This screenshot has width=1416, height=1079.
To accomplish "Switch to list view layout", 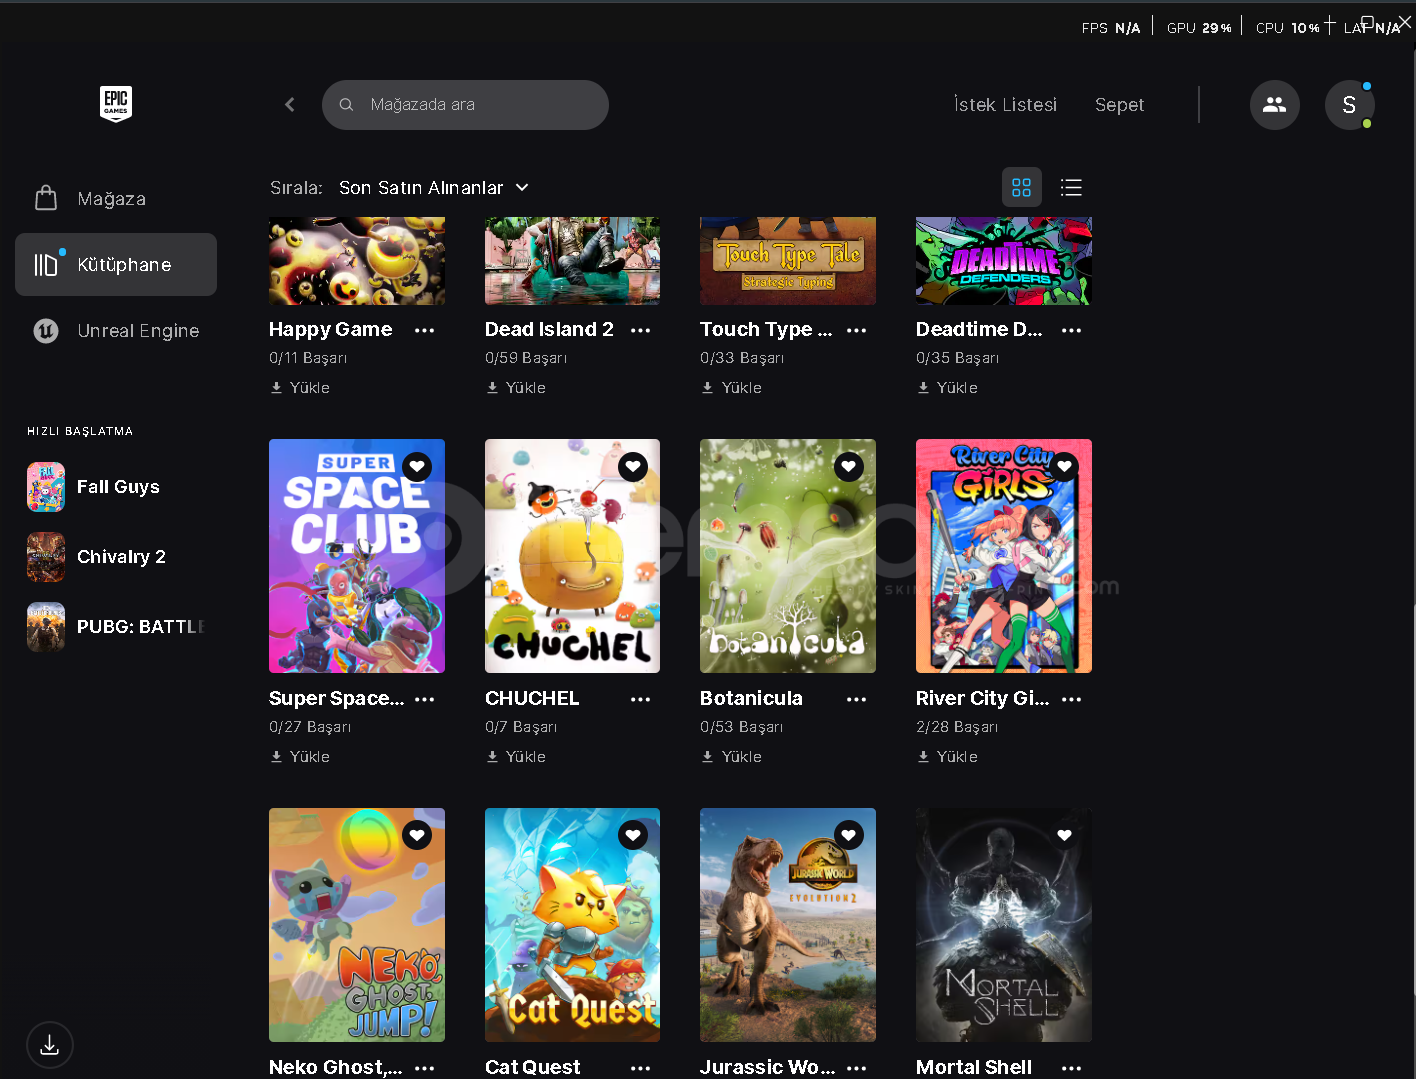I will (x=1071, y=187).
